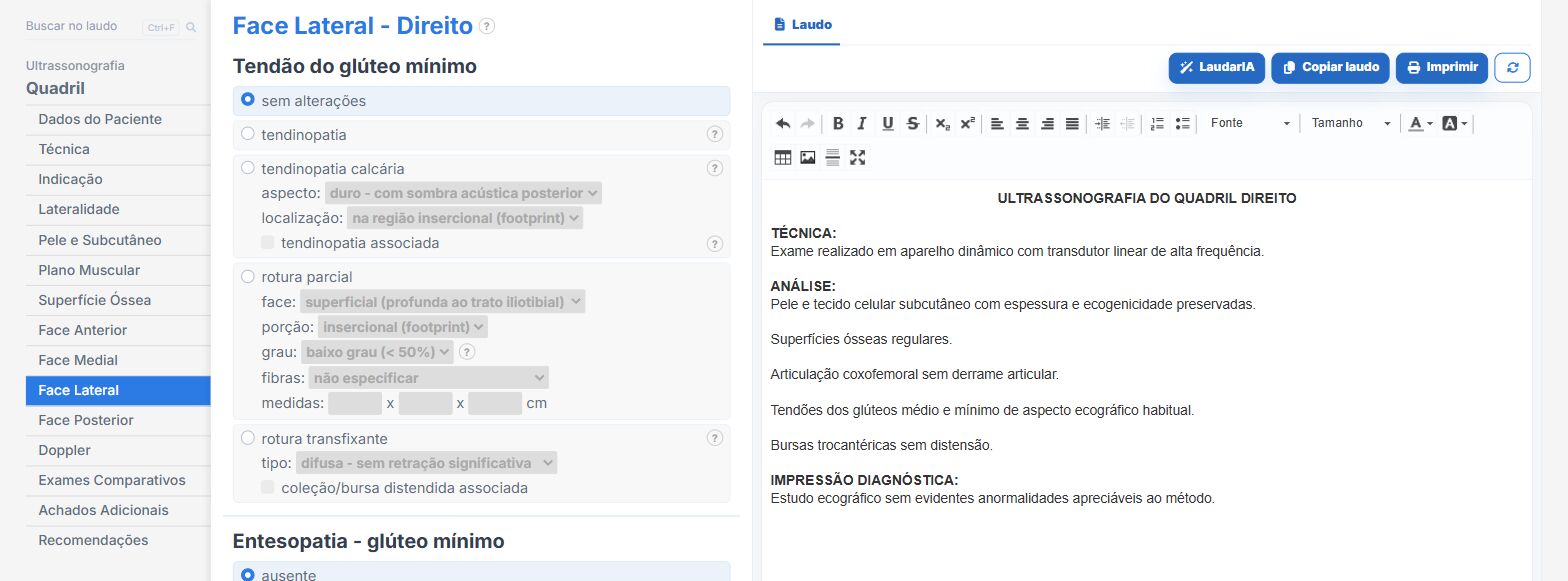Click the Copiar laudo button
The height and width of the screenshot is (581, 1568).
coord(1331,67)
